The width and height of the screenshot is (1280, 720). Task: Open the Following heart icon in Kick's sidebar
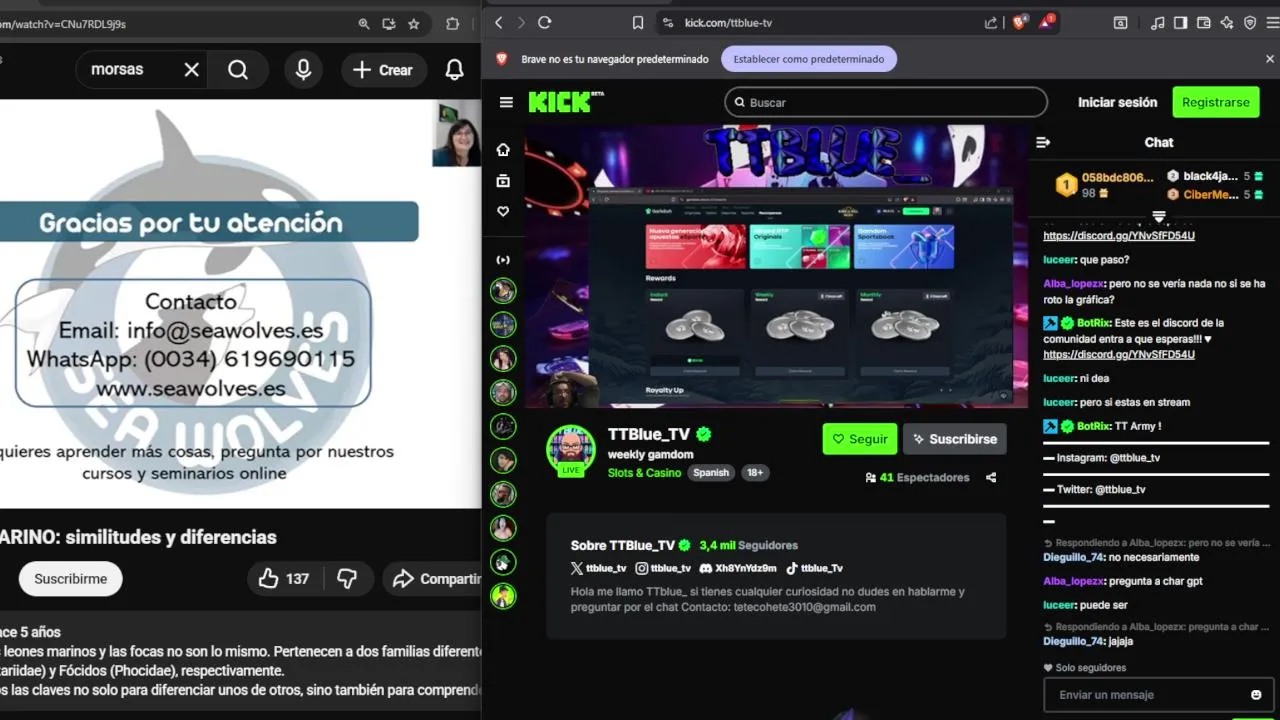click(x=503, y=212)
